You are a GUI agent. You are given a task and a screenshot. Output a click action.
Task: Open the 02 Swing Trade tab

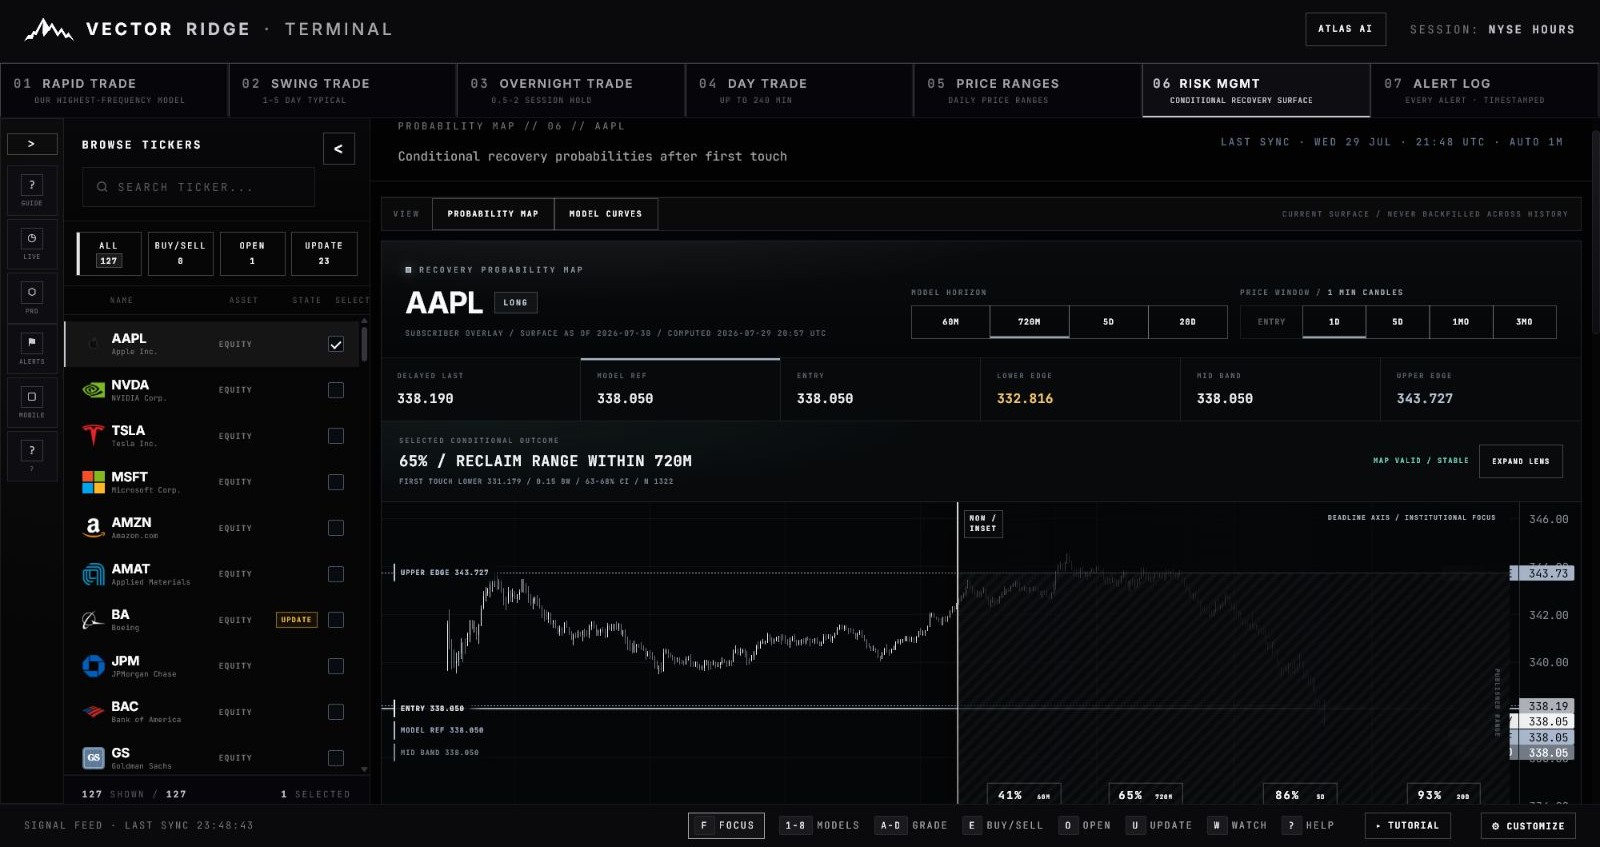[343, 91]
